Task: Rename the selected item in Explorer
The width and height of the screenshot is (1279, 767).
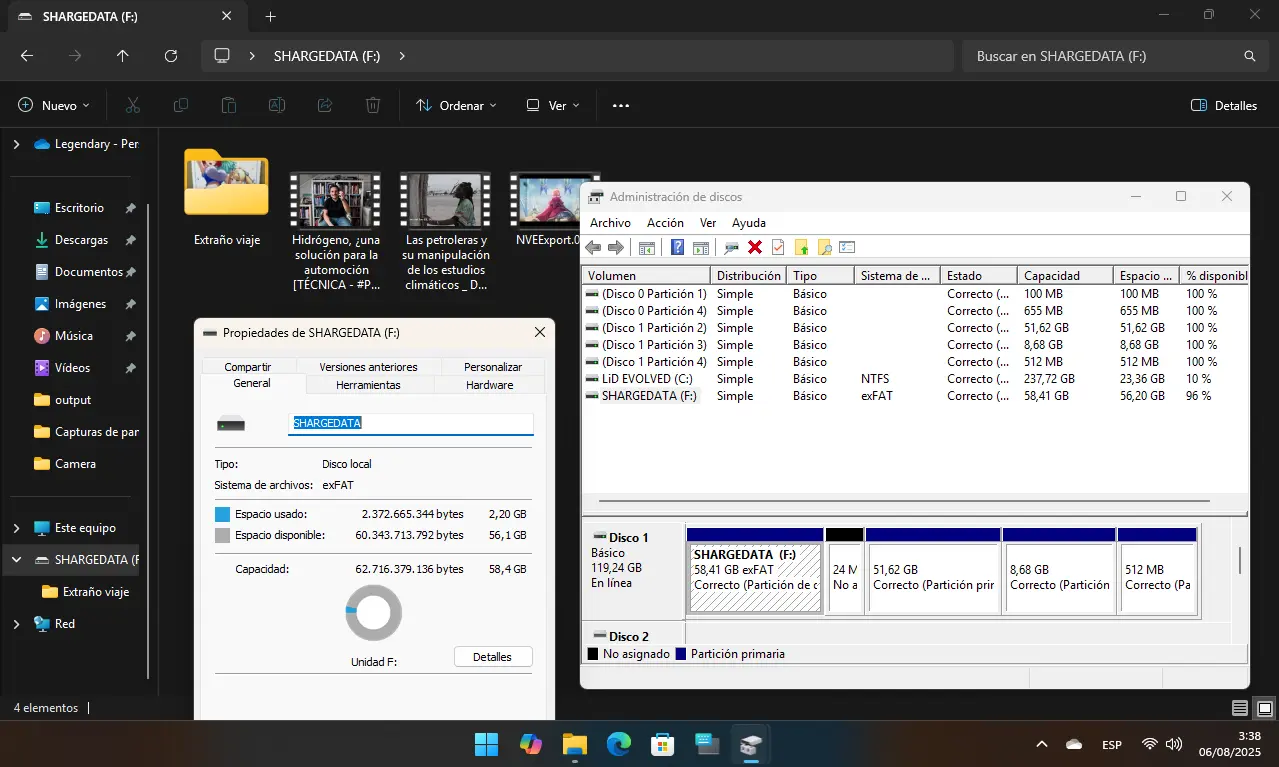Action: pyautogui.click(x=277, y=105)
